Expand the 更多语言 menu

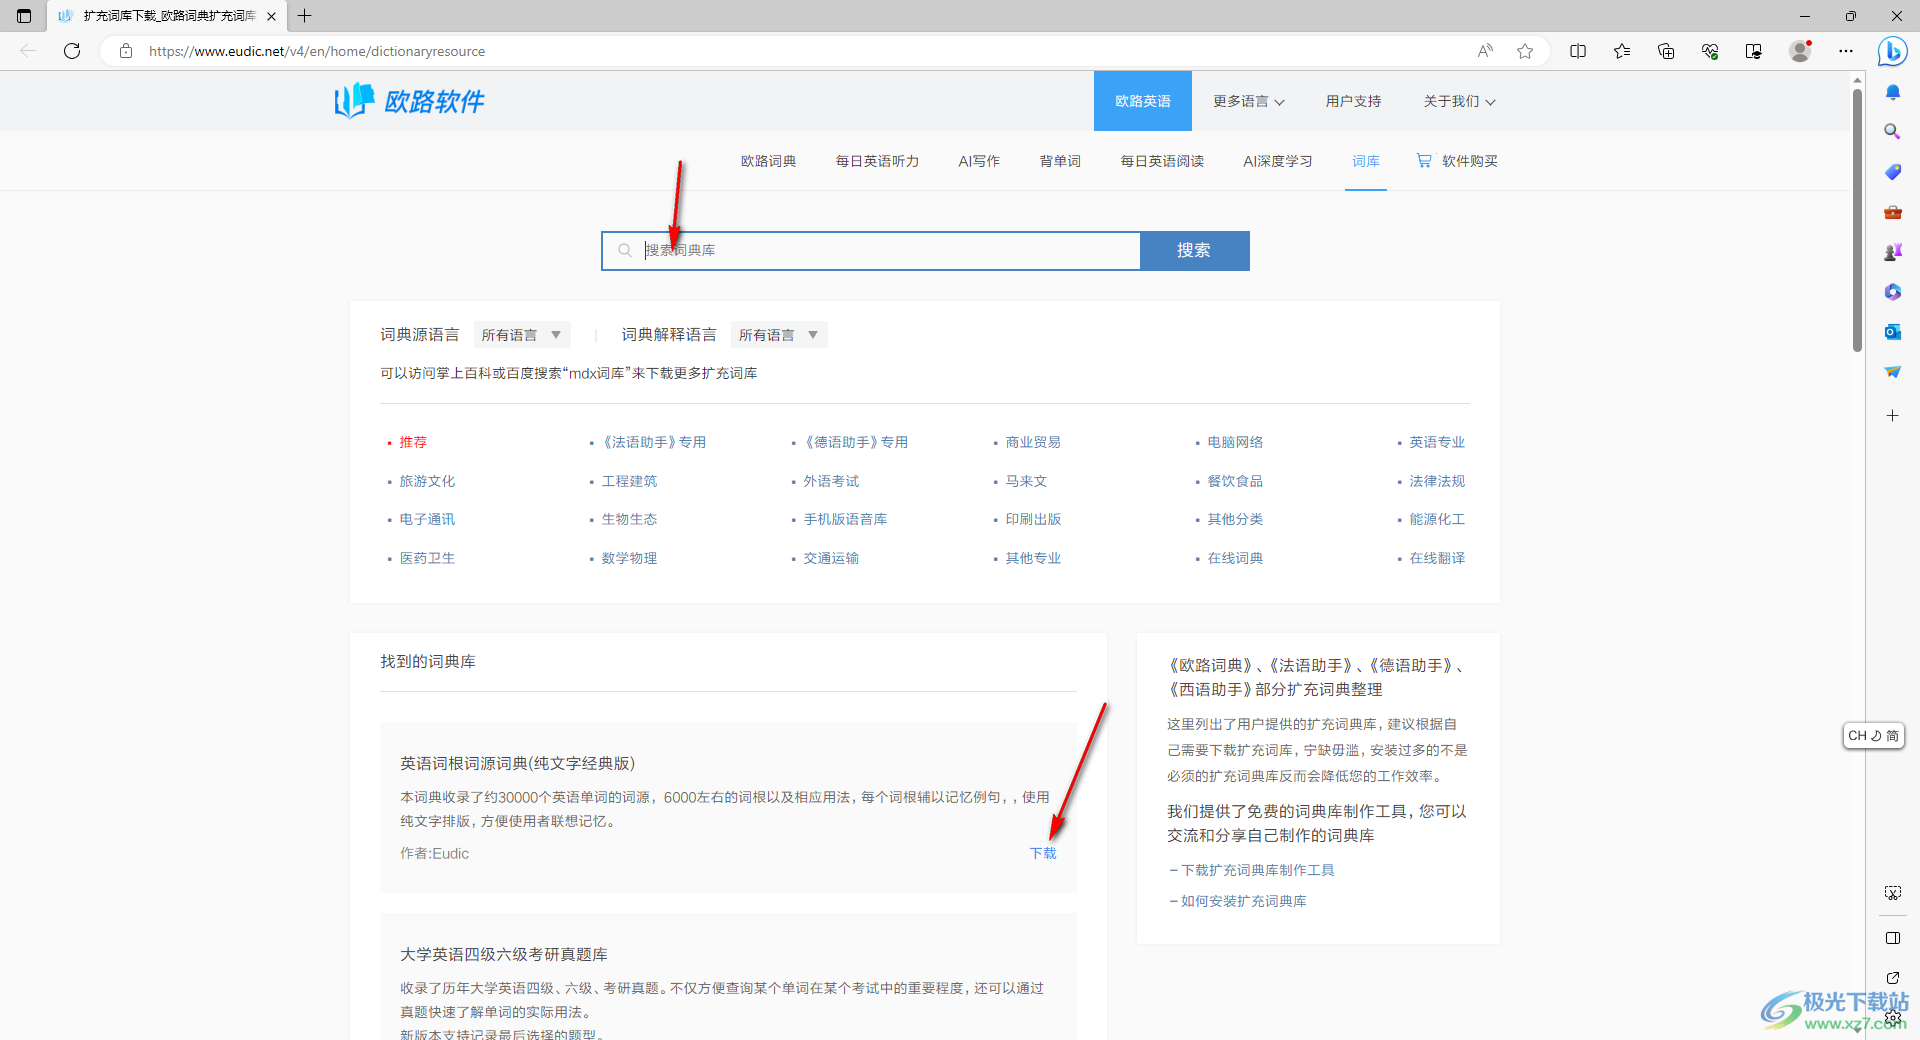pos(1249,101)
